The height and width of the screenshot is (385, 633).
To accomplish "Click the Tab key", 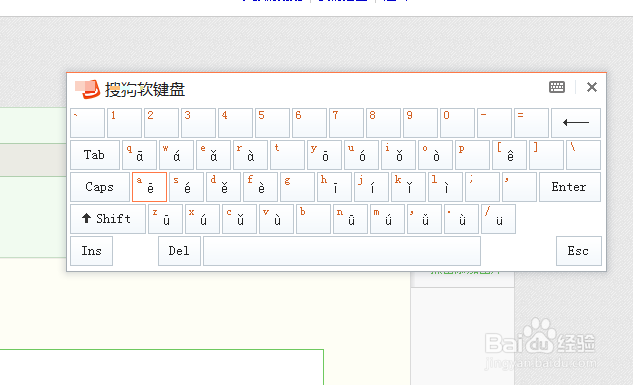I will [95, 155].
